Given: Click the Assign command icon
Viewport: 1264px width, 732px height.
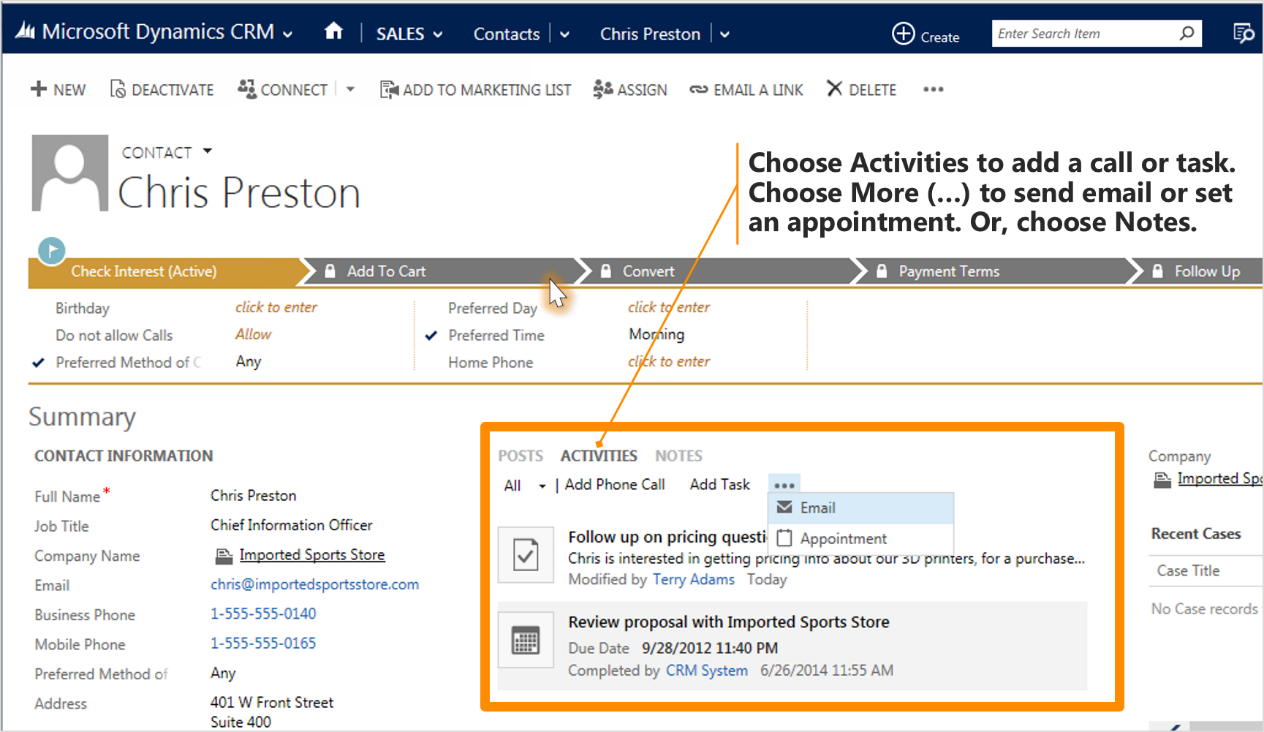Looking at the screenshot, I should pos(603,89).
